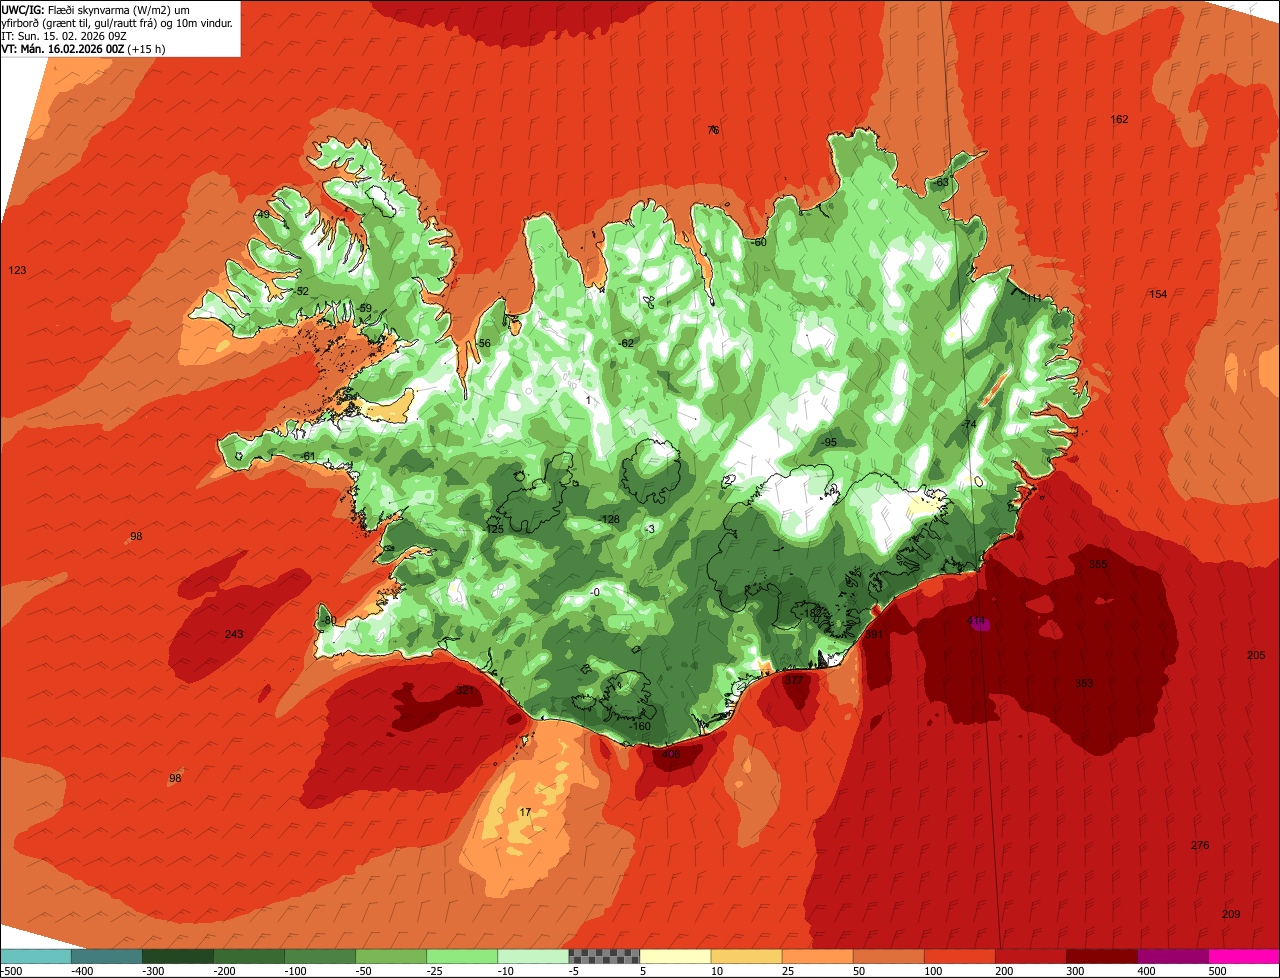The image size is (1280, 978).
Task: Click the legend swatch between 50 and 100
Action: [888, 956]
